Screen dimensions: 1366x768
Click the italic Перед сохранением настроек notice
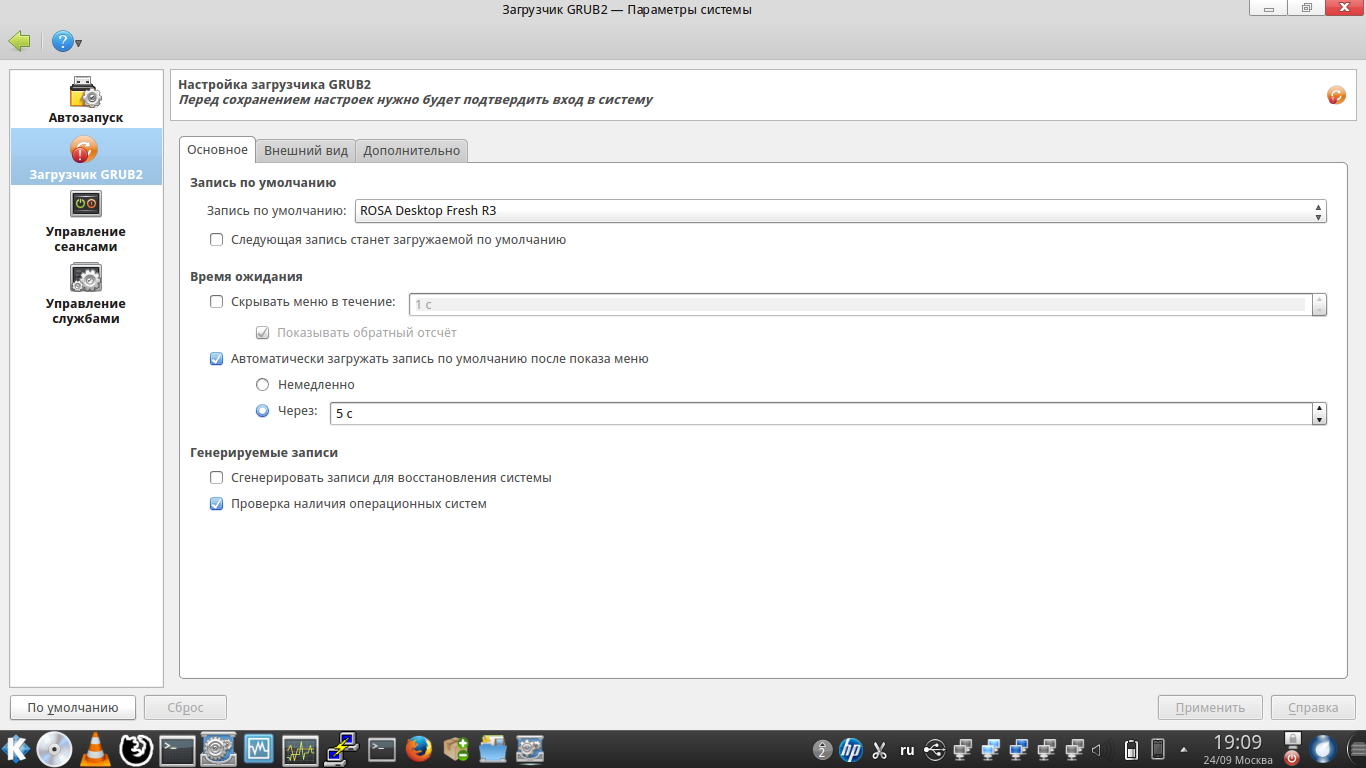[x=416, y=100]
